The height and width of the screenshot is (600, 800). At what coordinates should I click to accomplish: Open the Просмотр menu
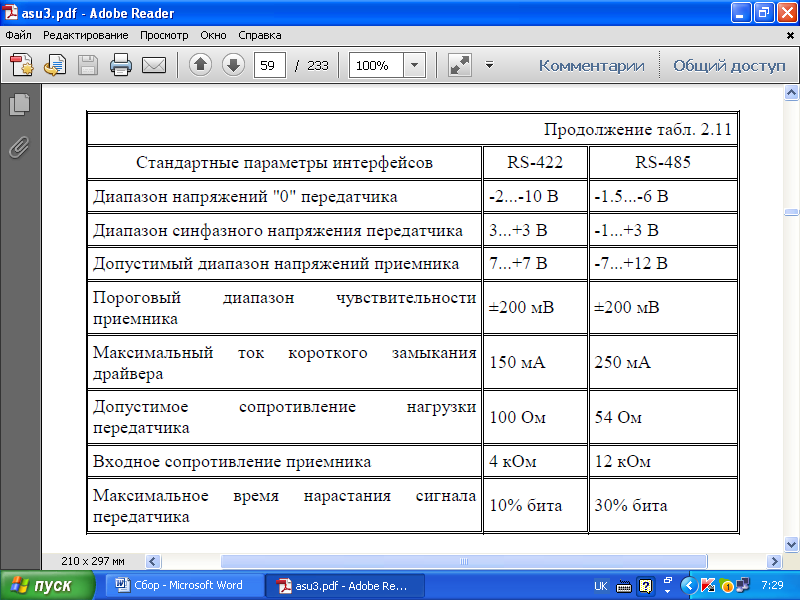pyautogui.click(x=164, y=35)
